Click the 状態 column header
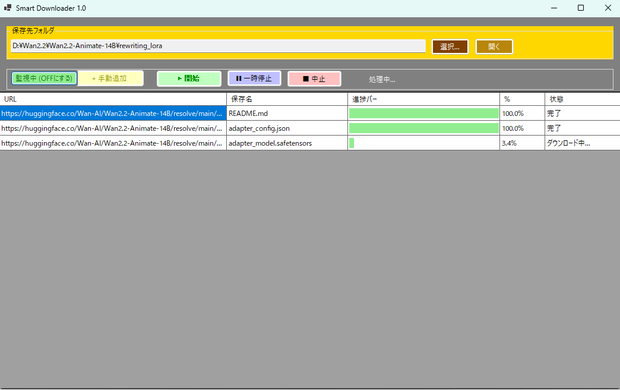Image resolution: width=620 pixels, height=390 pixels. pyautogui.click(x=582, y=99)
